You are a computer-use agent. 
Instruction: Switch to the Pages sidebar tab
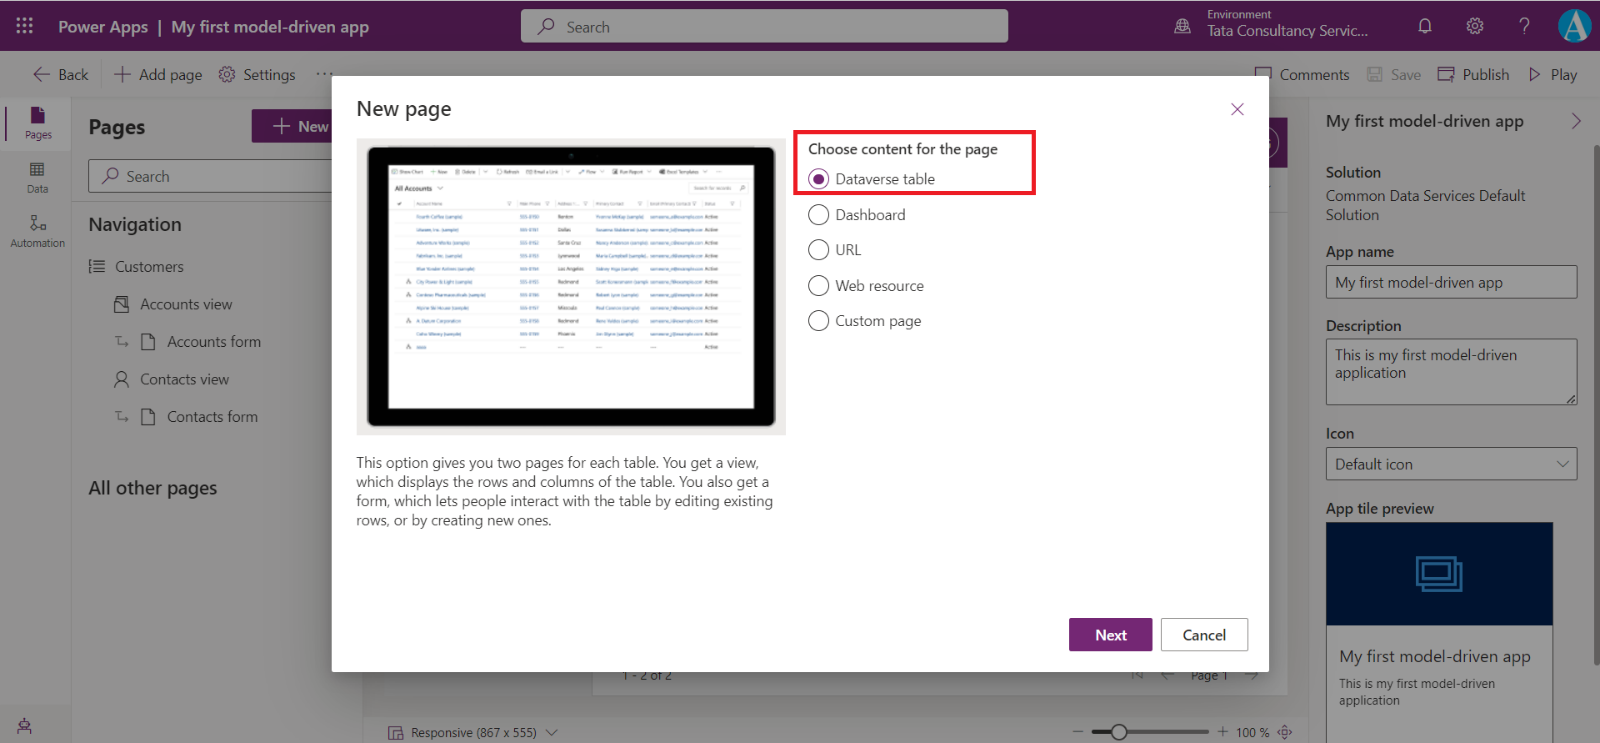click(x=38, y=123)
